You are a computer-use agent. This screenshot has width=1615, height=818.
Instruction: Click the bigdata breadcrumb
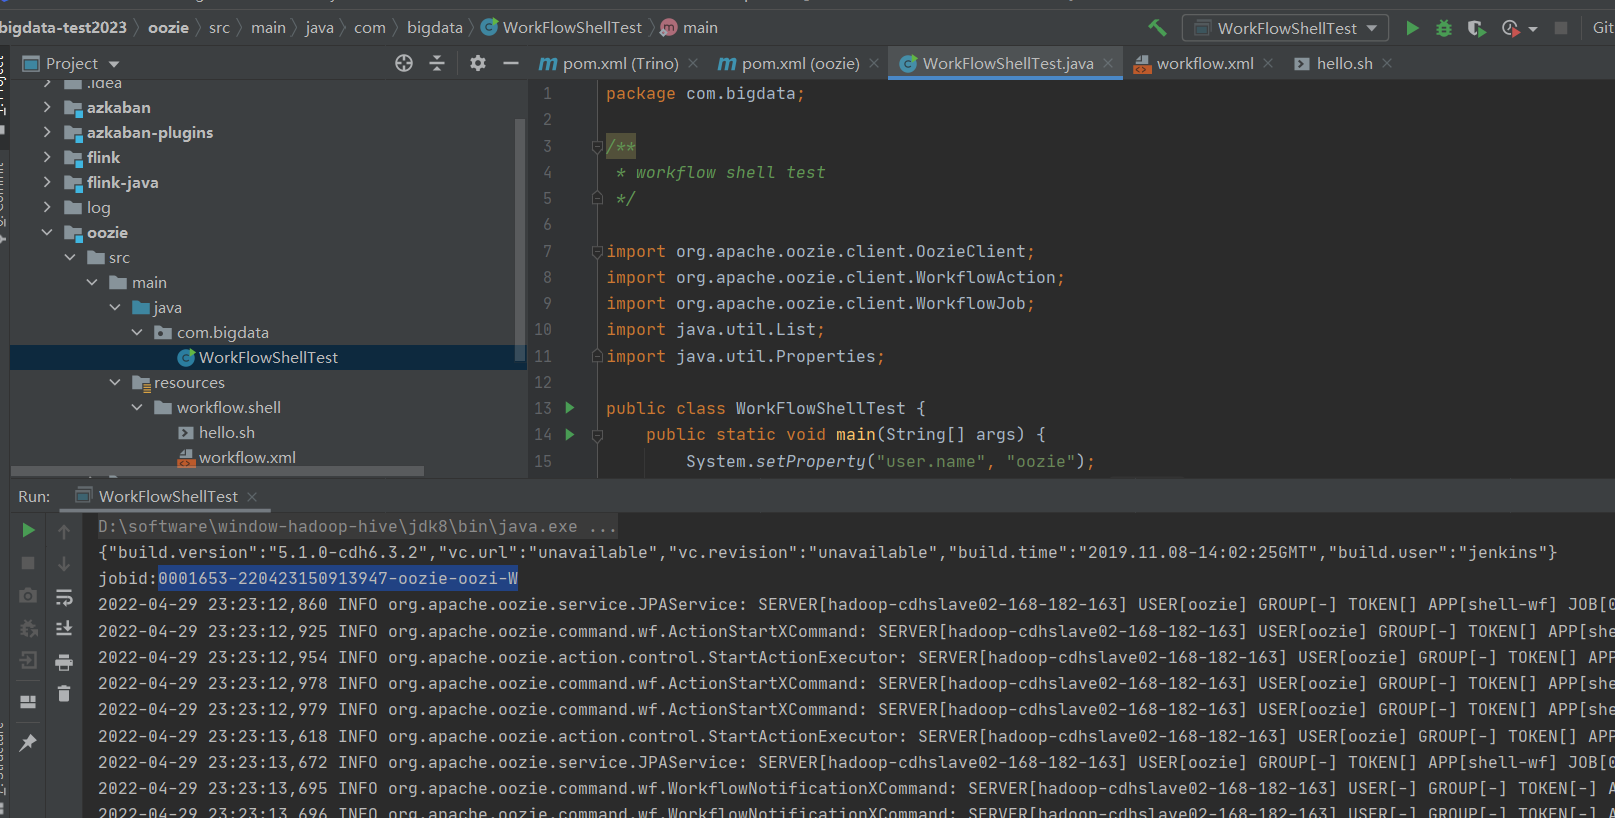pyautogui.click(x=435, y=28)
